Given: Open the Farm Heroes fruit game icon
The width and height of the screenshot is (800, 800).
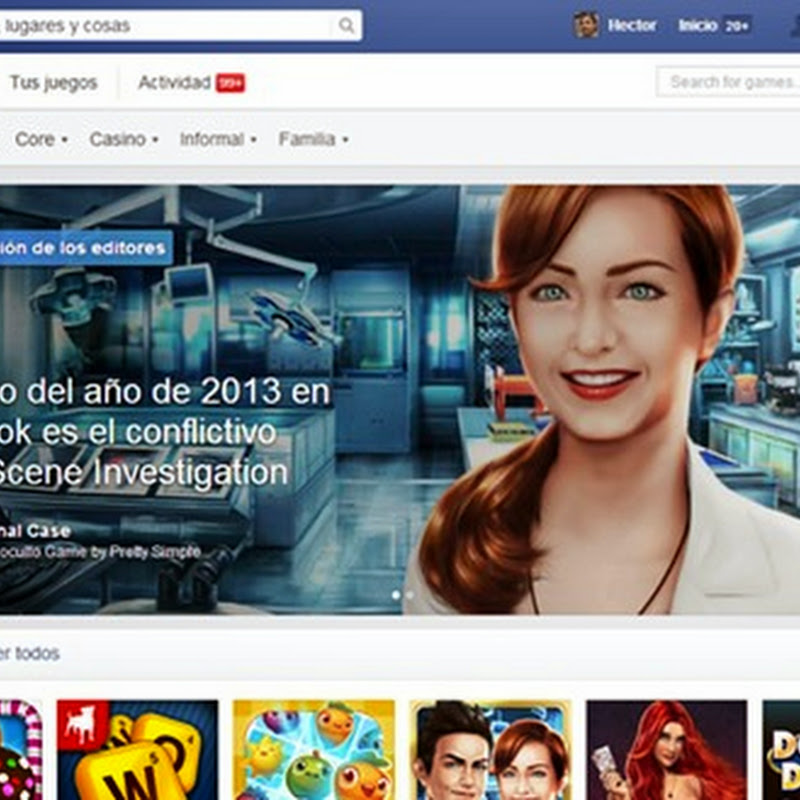Looking at the screenshot, I should 314,750.
